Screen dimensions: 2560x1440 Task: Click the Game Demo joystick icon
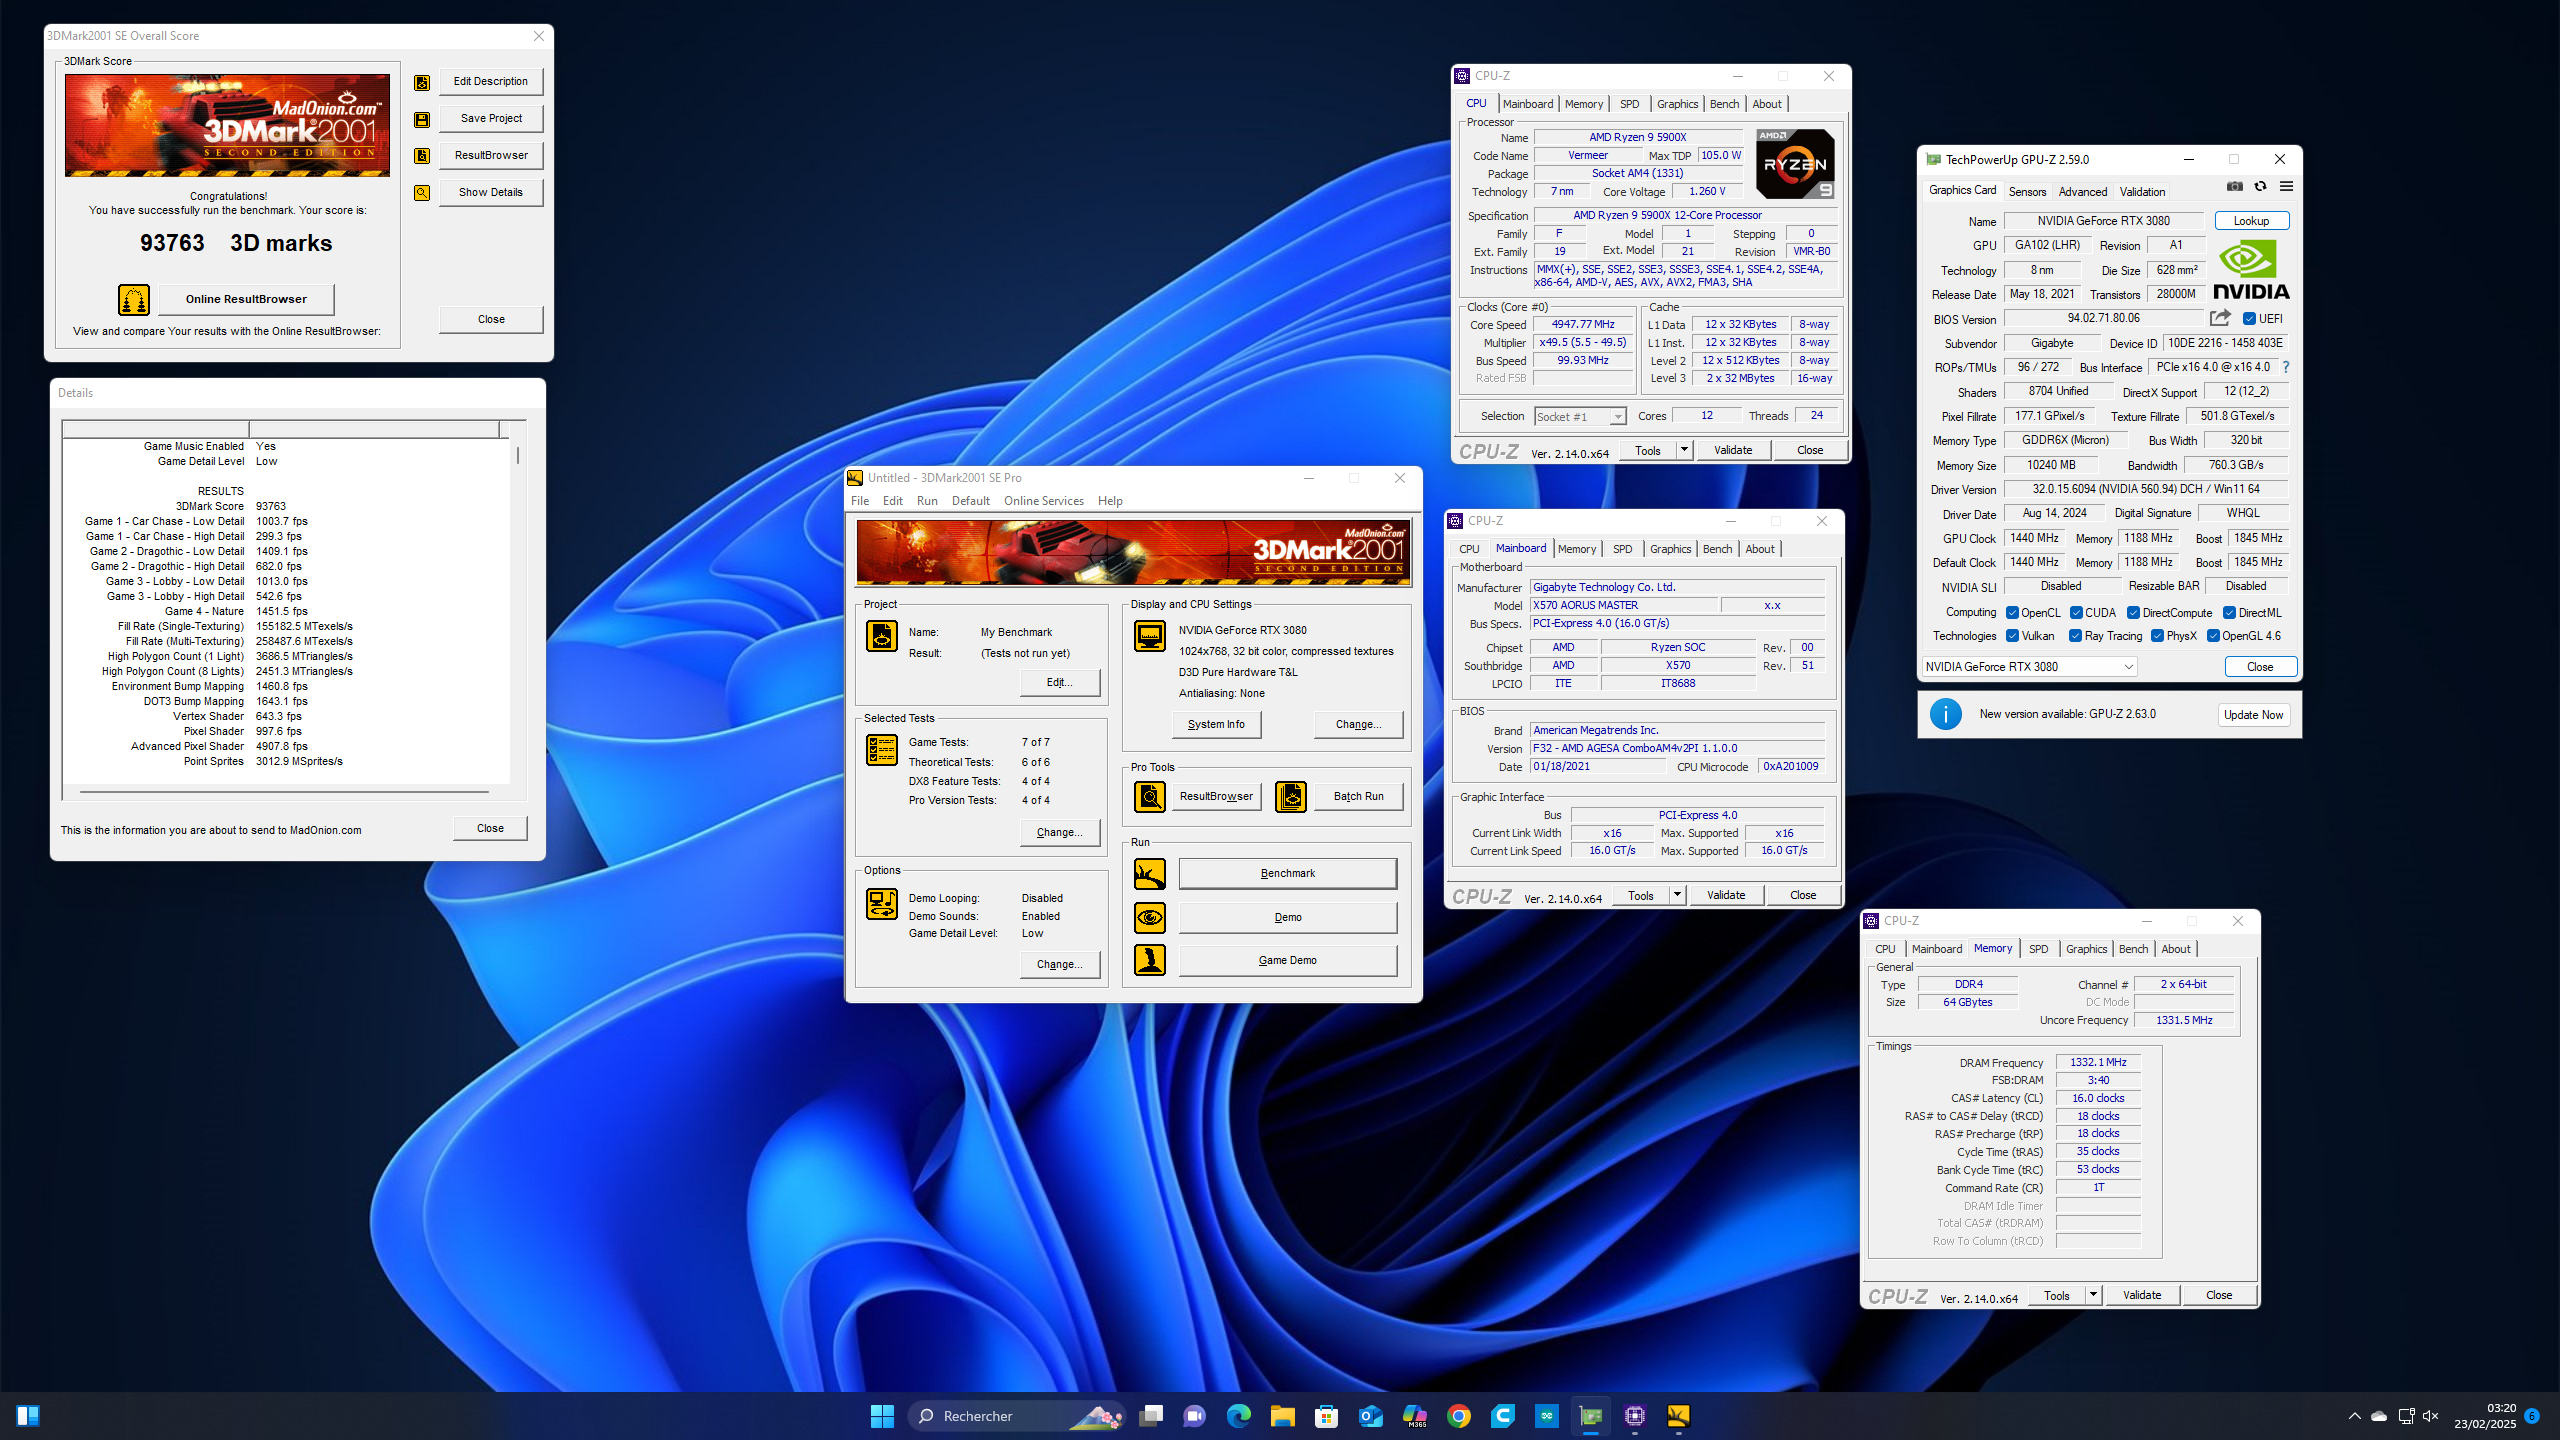point(1149,960)
